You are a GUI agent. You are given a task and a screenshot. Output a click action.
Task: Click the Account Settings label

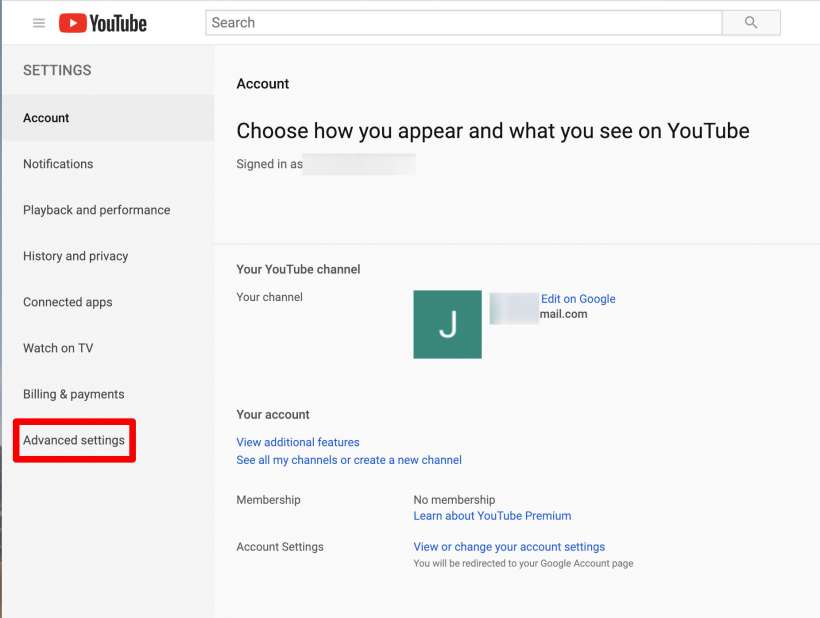pos(280,547)
